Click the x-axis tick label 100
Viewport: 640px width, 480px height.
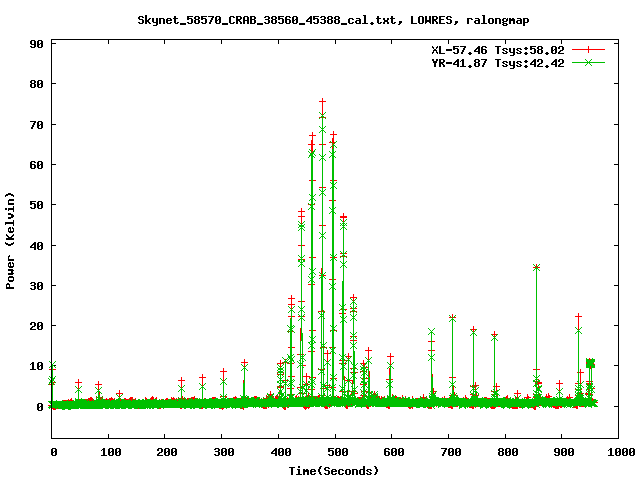point(110,452)
